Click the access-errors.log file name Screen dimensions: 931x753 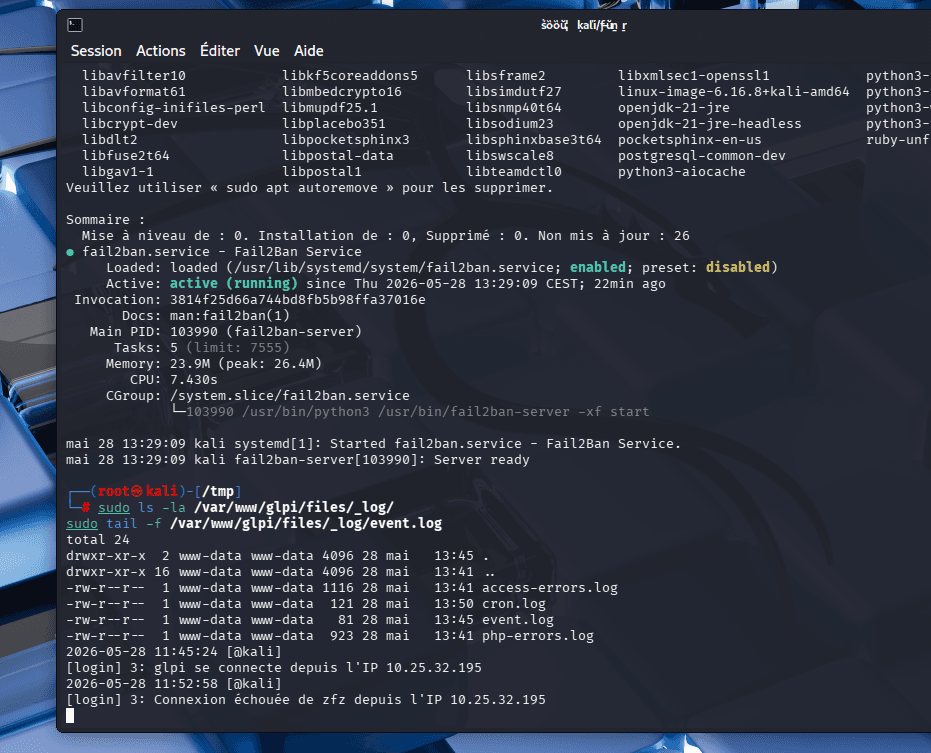pyautogui.click(x=550, y=588)
